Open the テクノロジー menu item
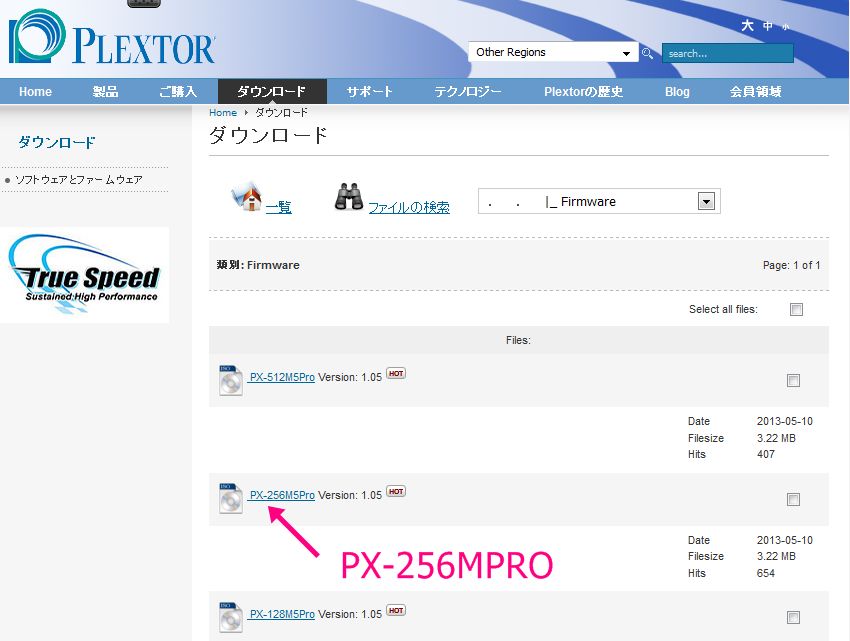The width and height of the screenshot is (850, 641). click(x=468, y=92)
